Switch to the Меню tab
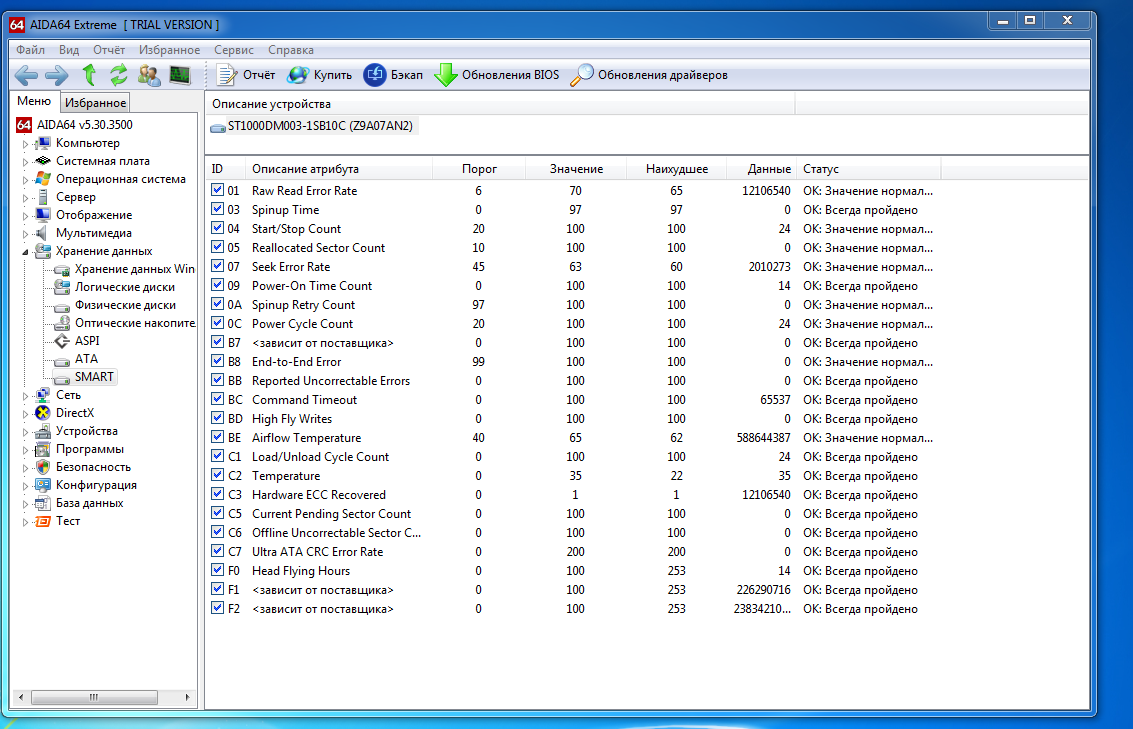This screenshot has width=1133, height=729. point(34,101)
